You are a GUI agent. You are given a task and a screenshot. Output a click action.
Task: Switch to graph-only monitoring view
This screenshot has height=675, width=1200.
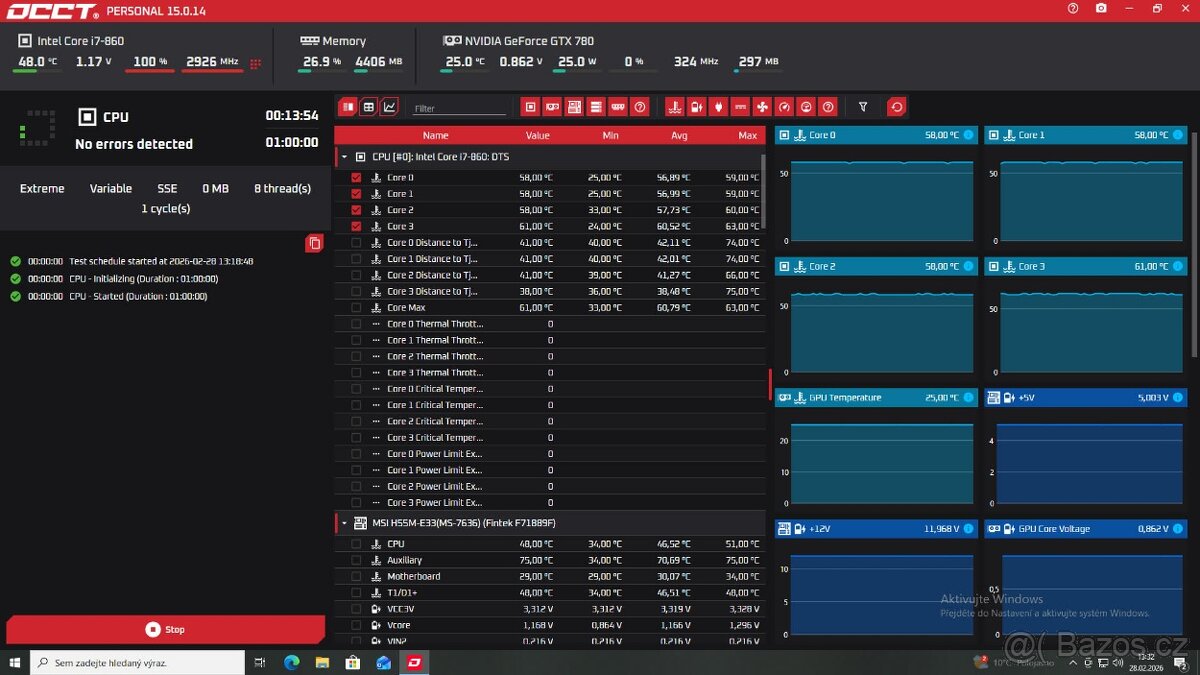pyautogui.click(x=389, y=107)
